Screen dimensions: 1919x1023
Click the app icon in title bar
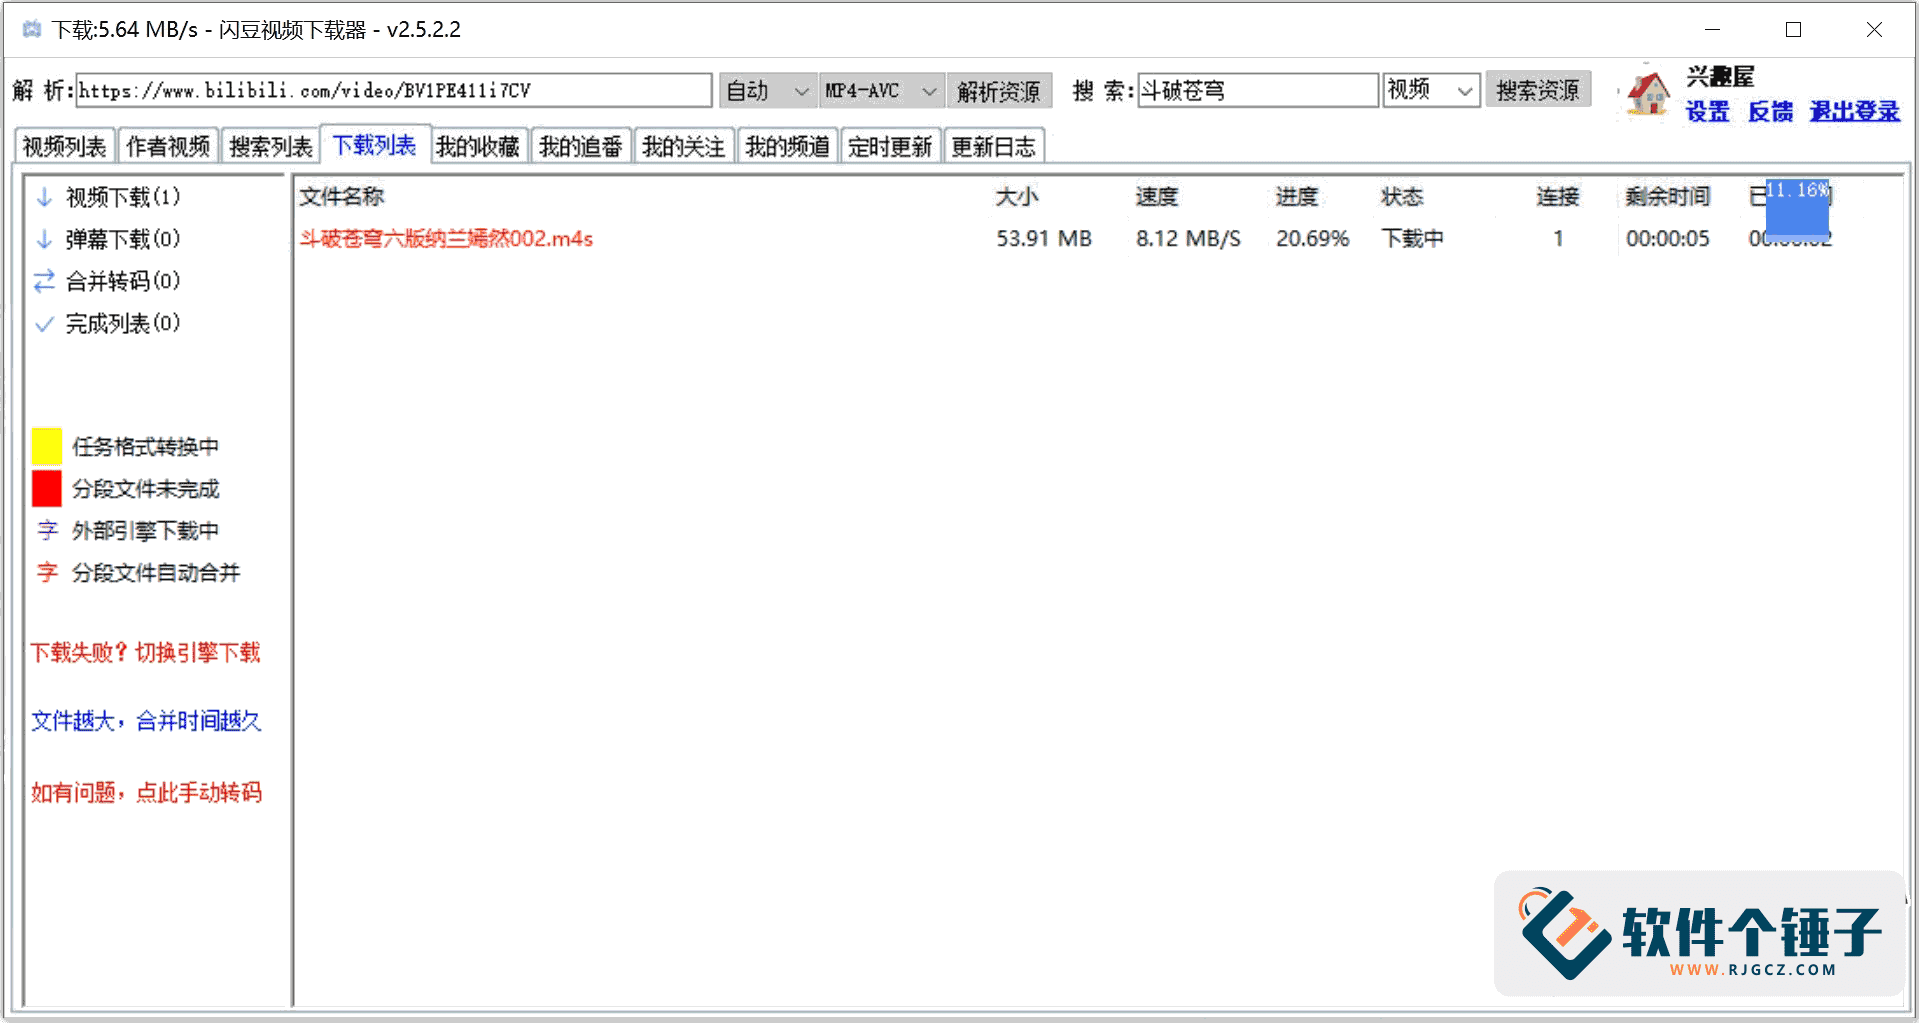pos(31,29)
